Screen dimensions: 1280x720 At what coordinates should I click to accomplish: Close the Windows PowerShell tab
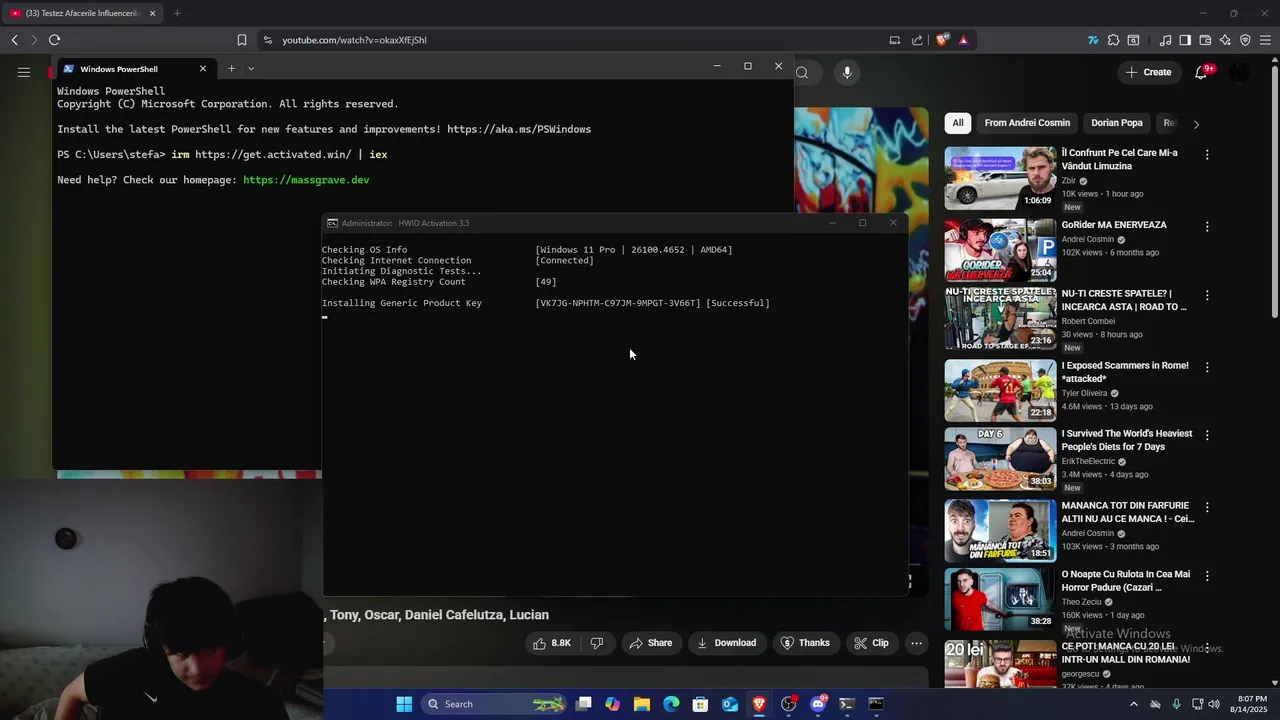[203, 69]
